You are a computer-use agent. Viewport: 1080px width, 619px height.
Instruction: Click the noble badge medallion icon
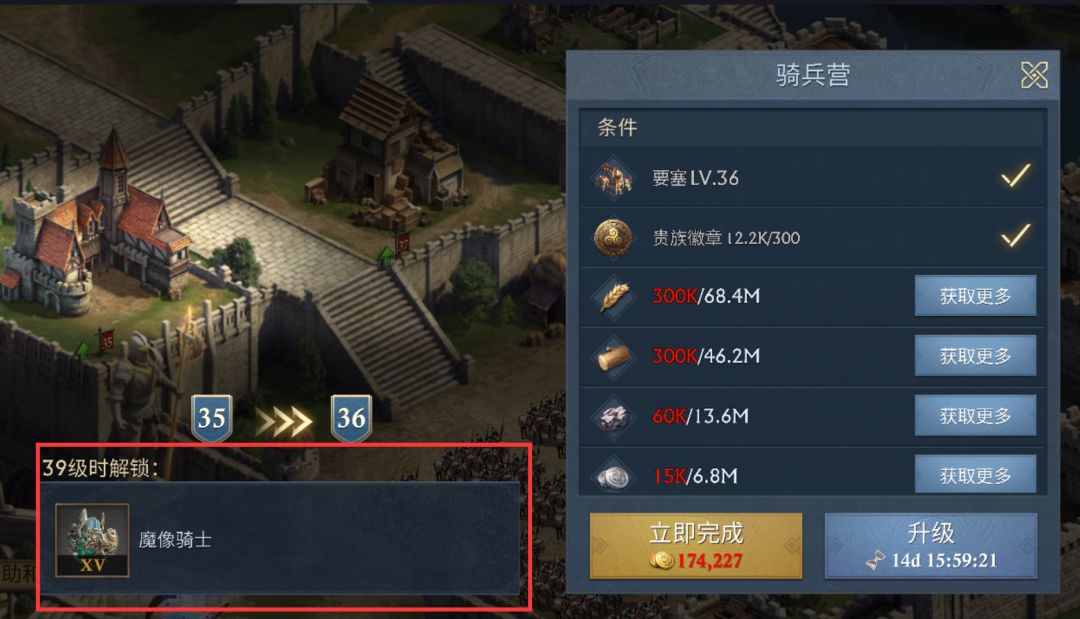(613, 238)
